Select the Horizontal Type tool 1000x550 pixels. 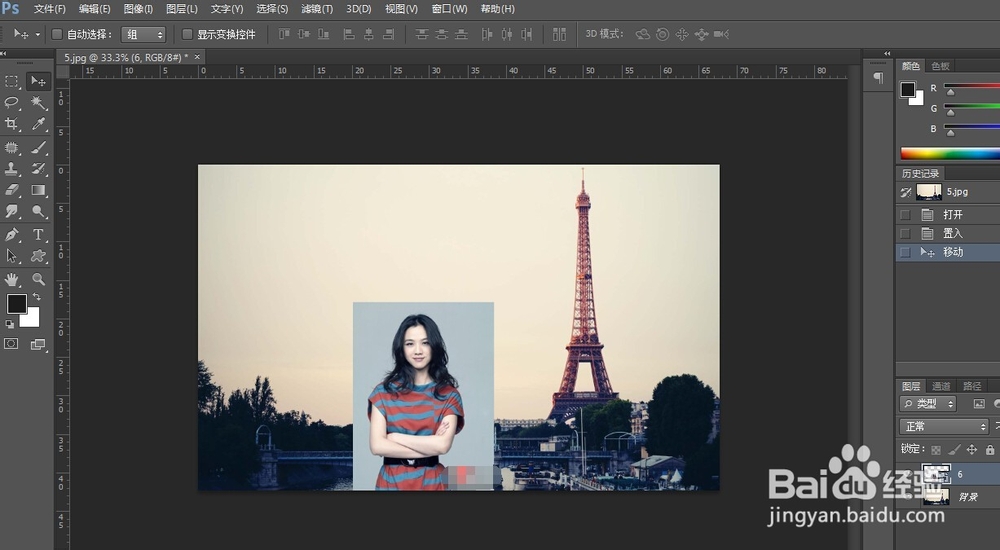(38, 234)
